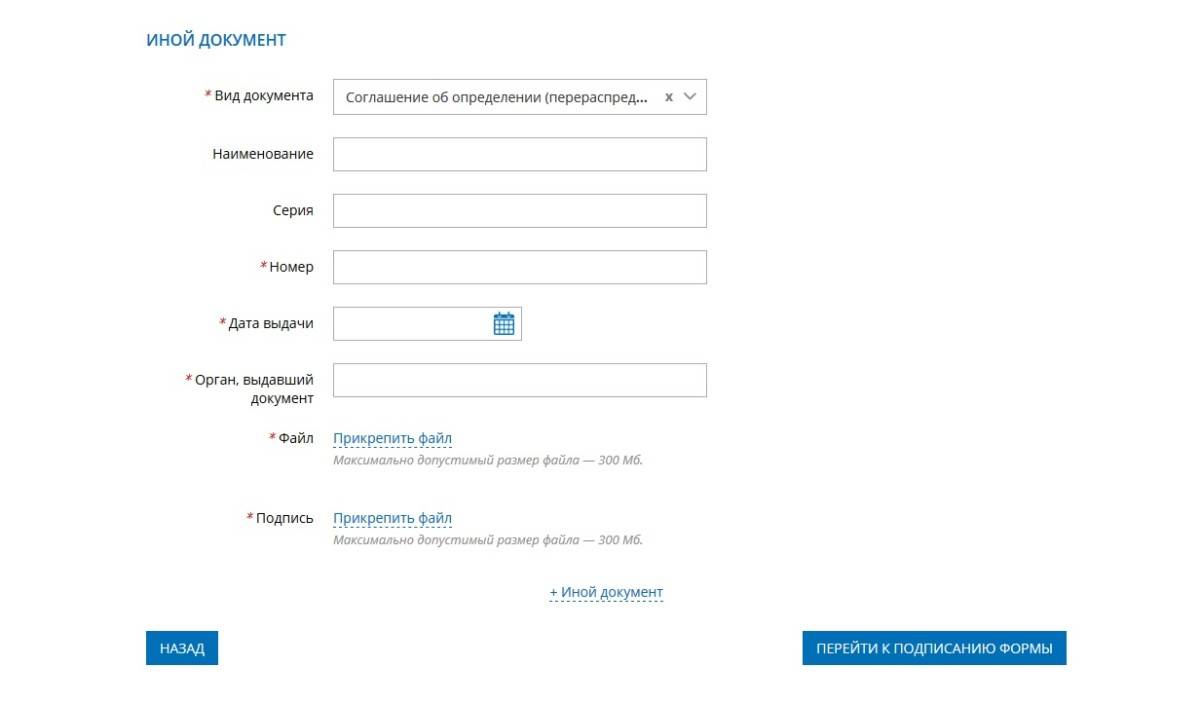1200x703 pixels.
Task: Select the Номер input field
Action: [519, 267]
